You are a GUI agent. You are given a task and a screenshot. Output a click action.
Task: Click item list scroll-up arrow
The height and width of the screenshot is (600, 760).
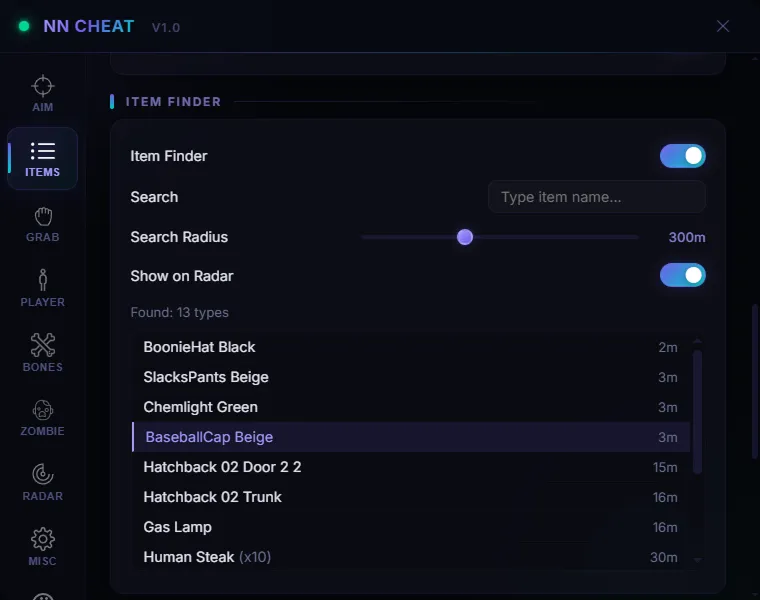697,341
